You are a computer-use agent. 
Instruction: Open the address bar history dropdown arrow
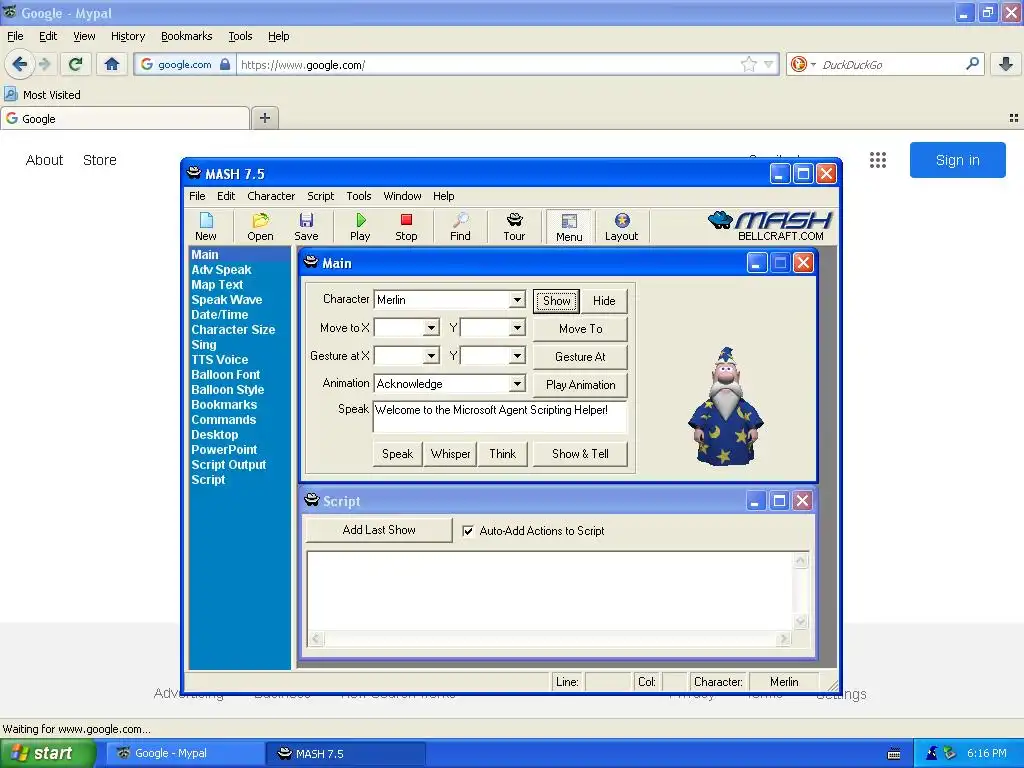(769, 64)
